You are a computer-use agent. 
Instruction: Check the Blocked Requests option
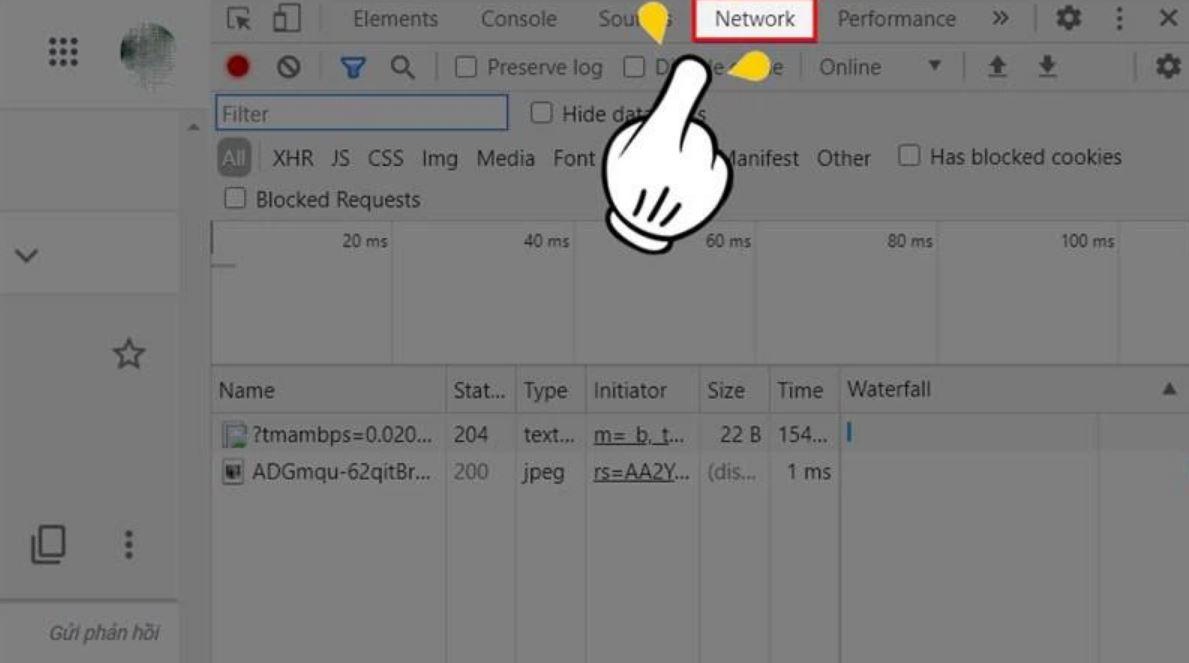(235, 199)
